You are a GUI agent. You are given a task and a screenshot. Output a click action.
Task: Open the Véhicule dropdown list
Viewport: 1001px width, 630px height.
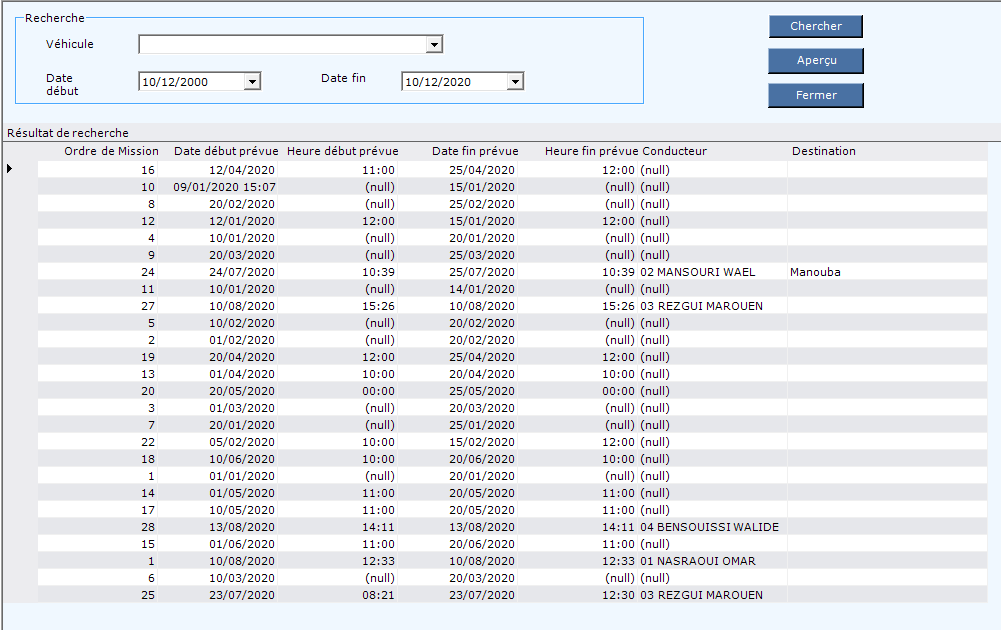pyautogui.click(x=434, y=44)
